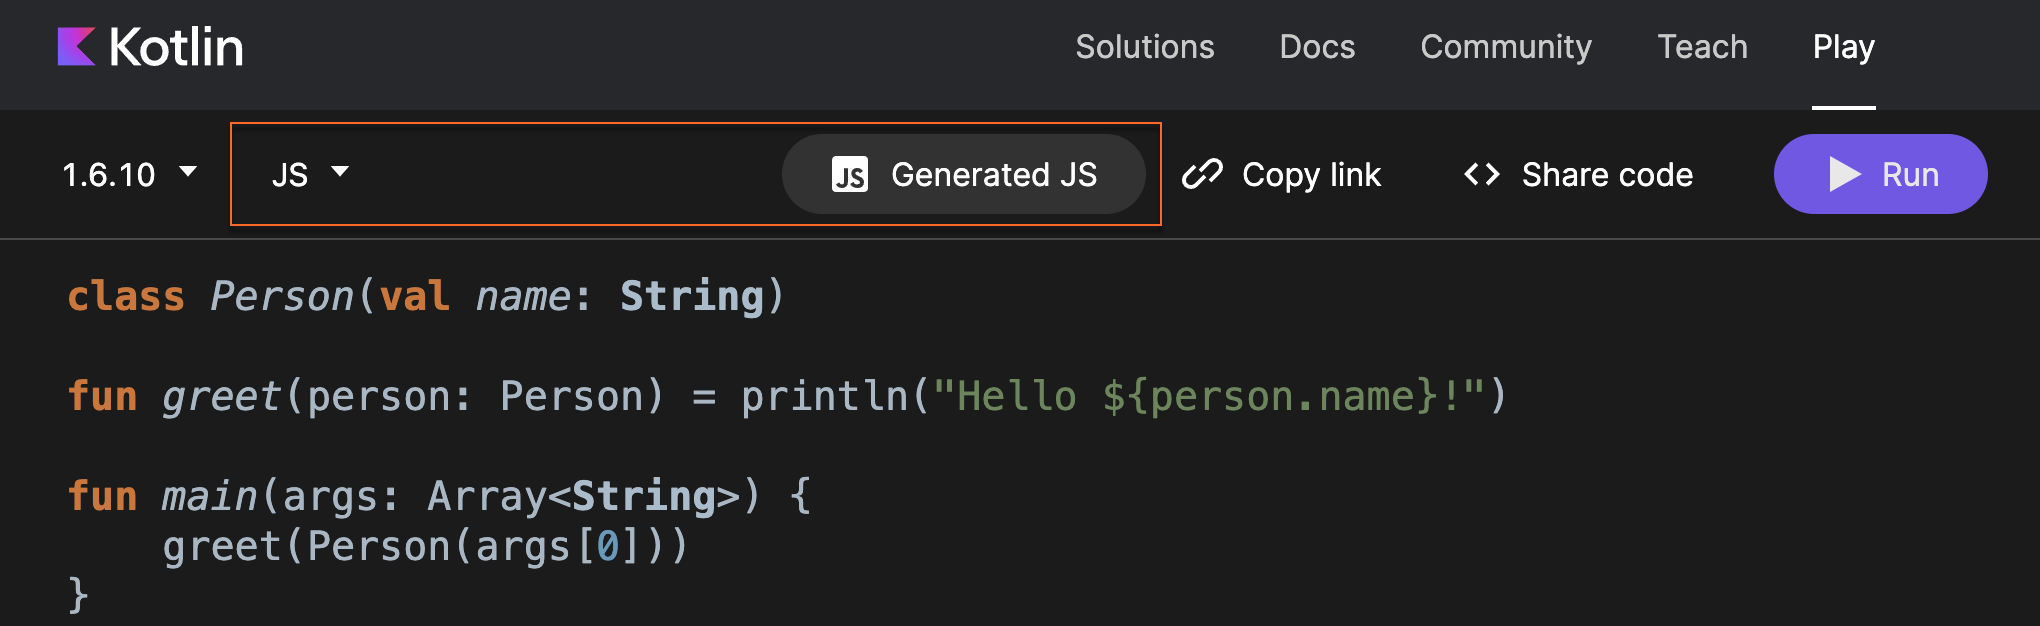Click 'Array<String>' parameter type in main
2040x626 pixels.
[x=582, y=496]
